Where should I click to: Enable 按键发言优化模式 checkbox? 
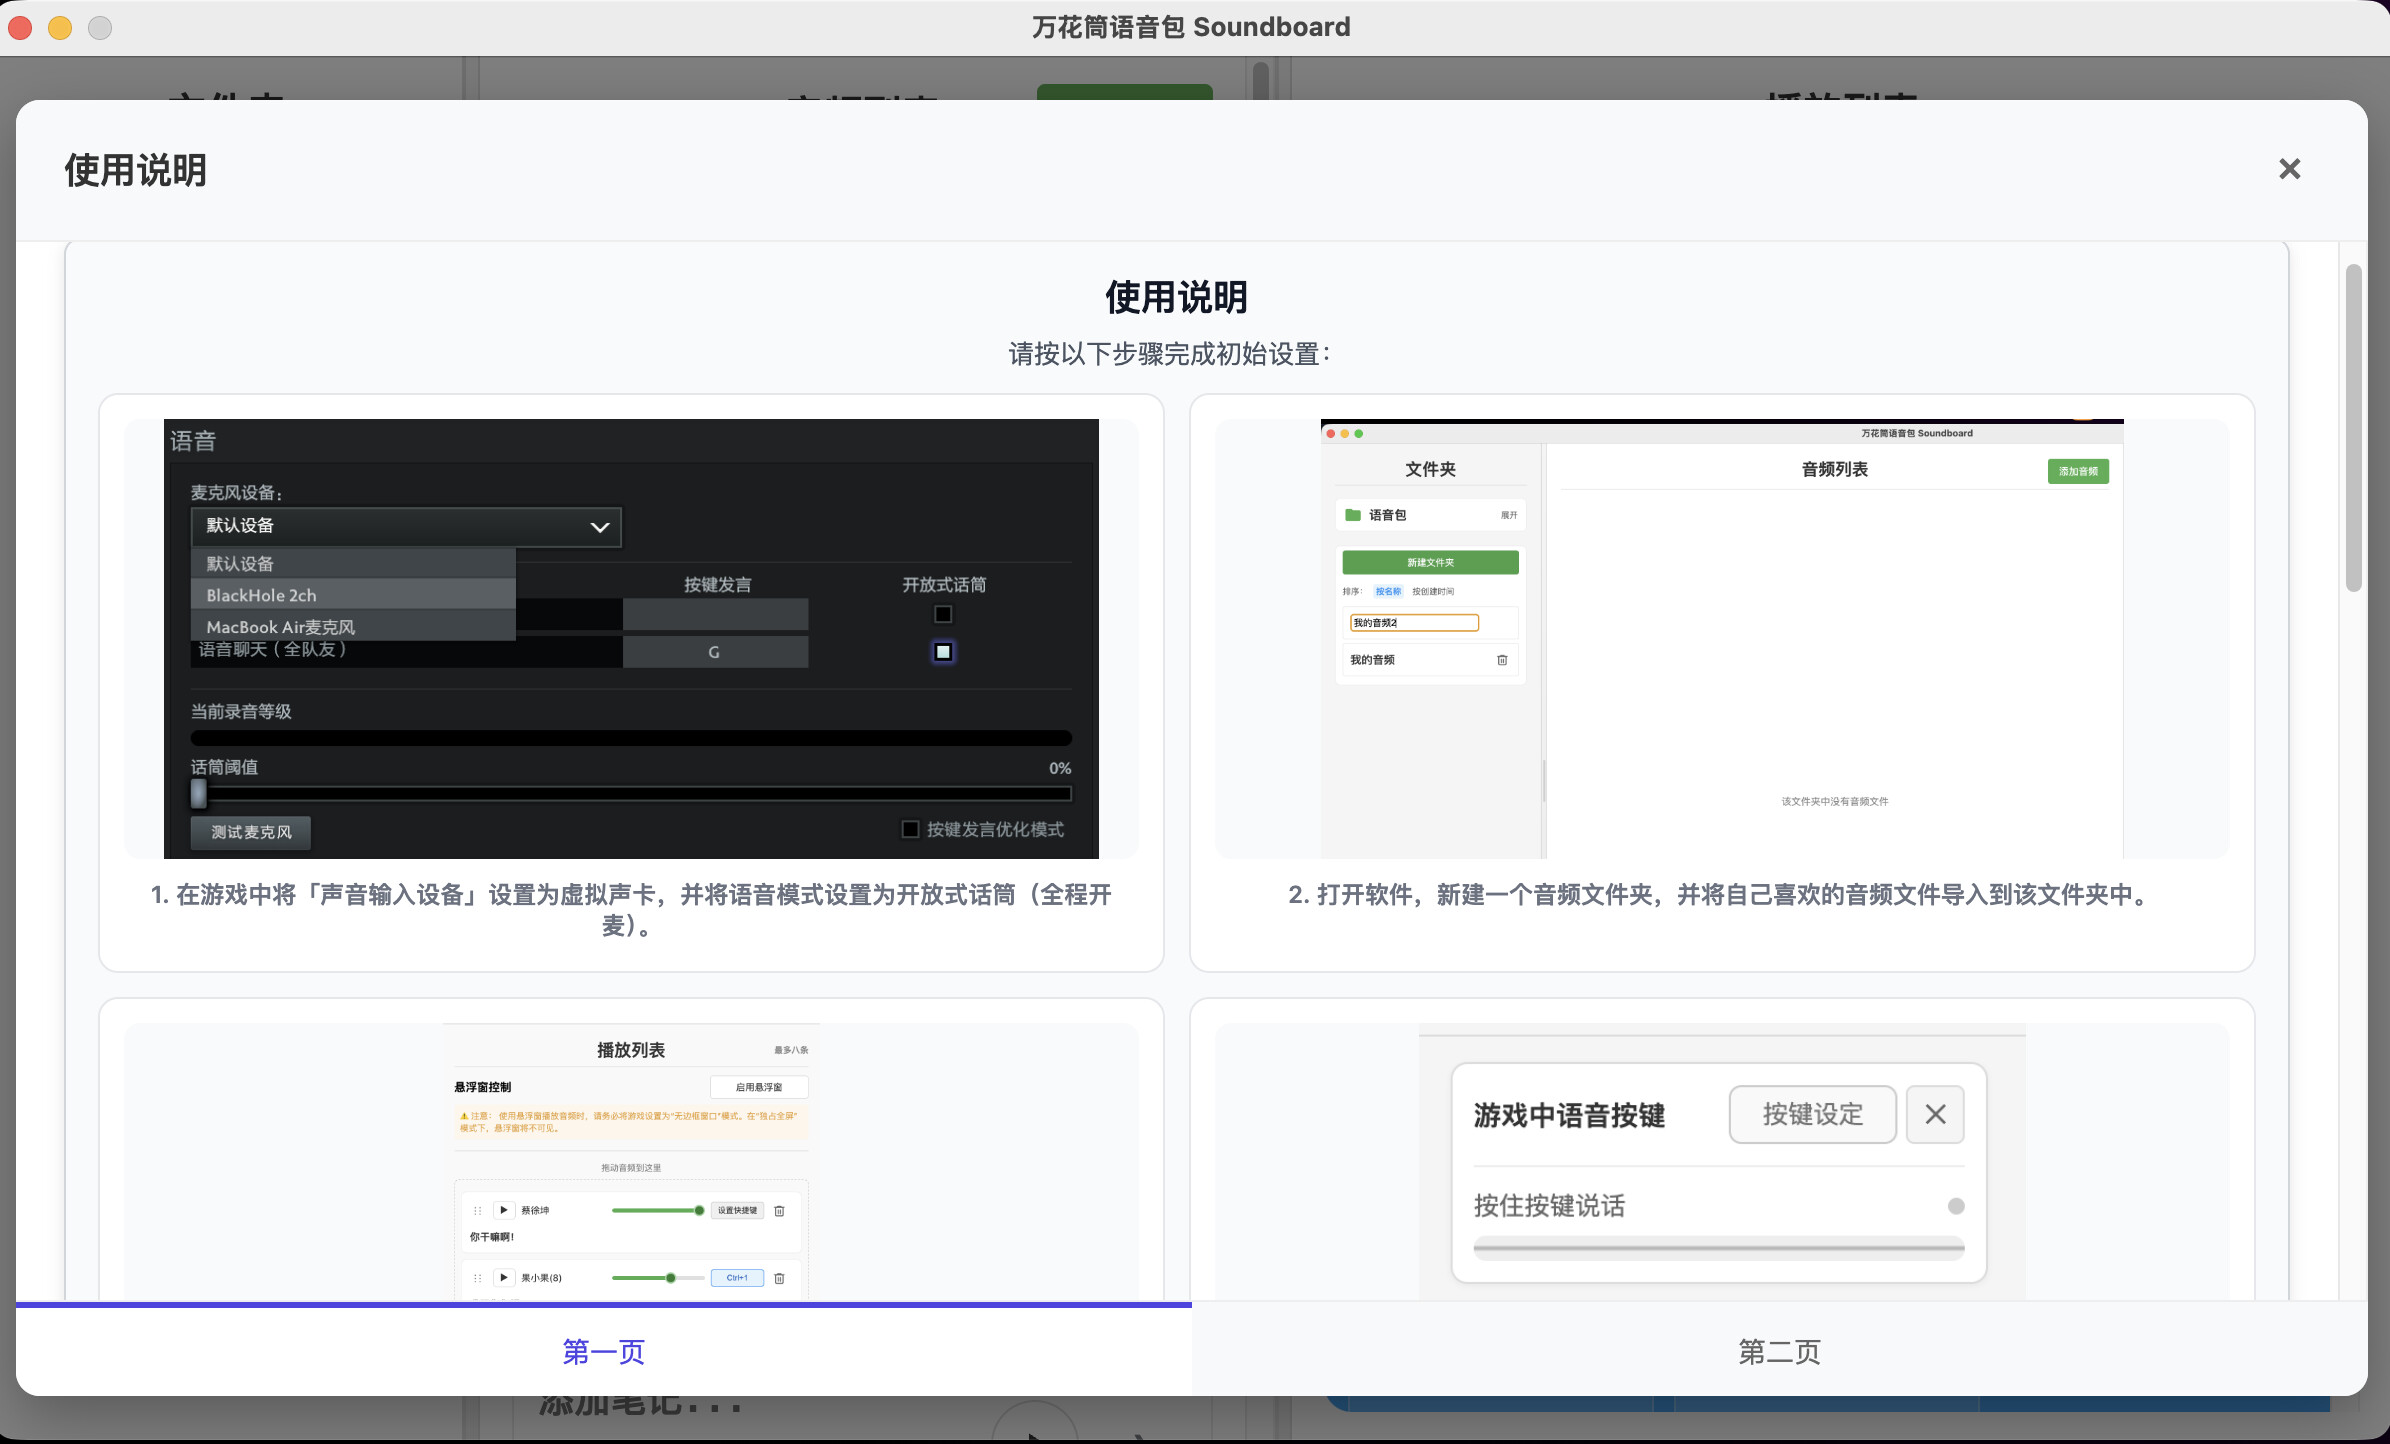click(x=909, y=829)
